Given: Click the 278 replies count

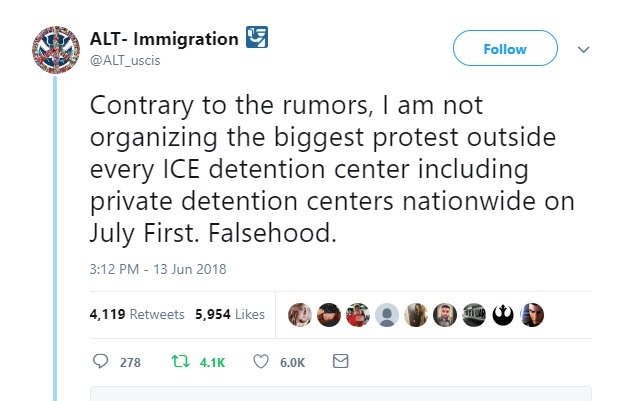Looking at the screenshot, I should [x=130, y=363].
